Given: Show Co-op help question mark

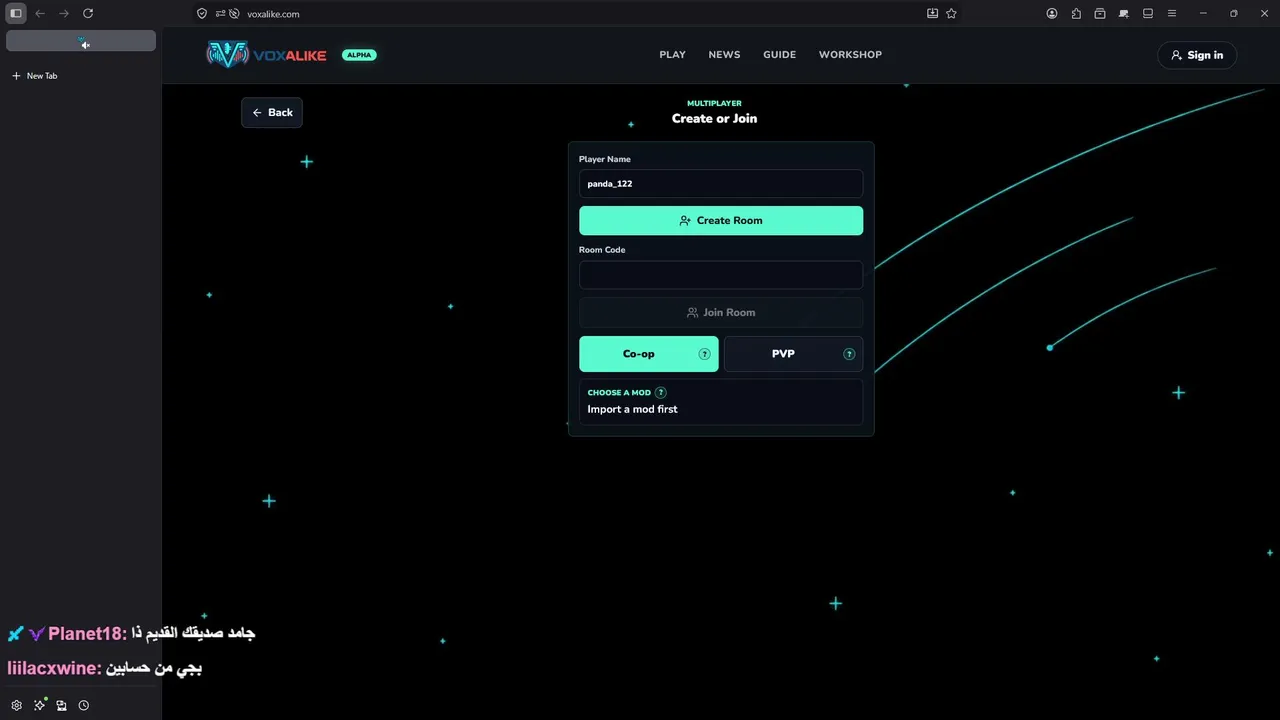Looking at the screenshot, I should point(704,354).
